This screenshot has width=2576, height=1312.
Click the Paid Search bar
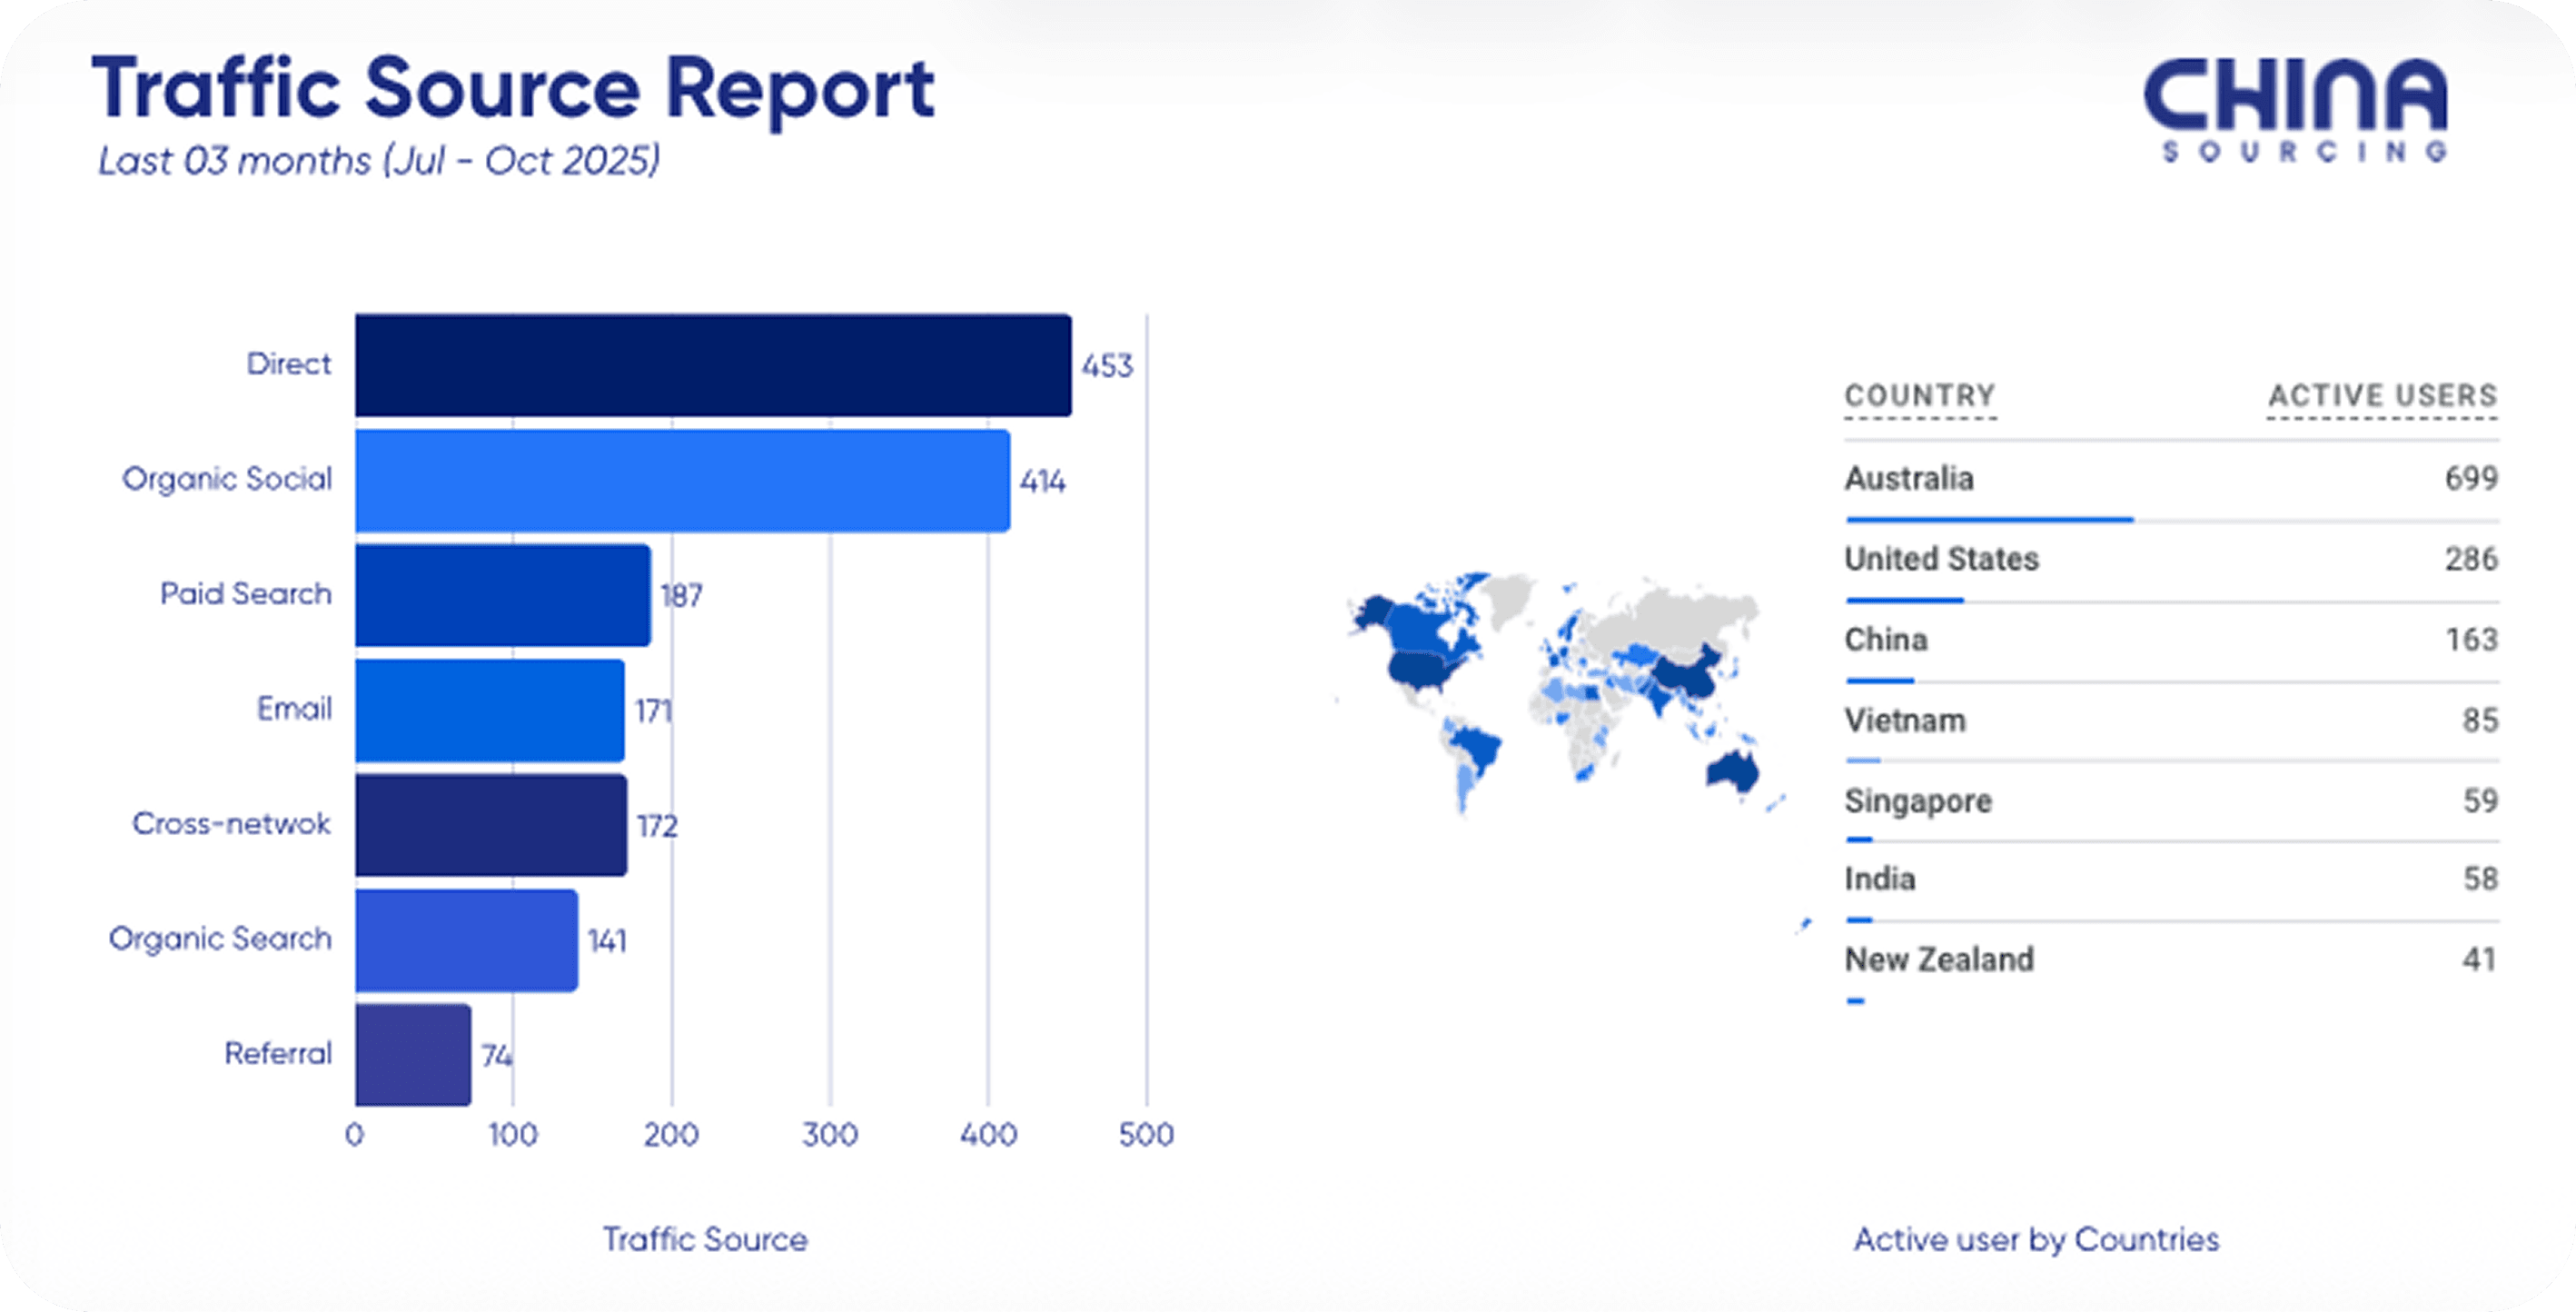[x=503, y=595]
